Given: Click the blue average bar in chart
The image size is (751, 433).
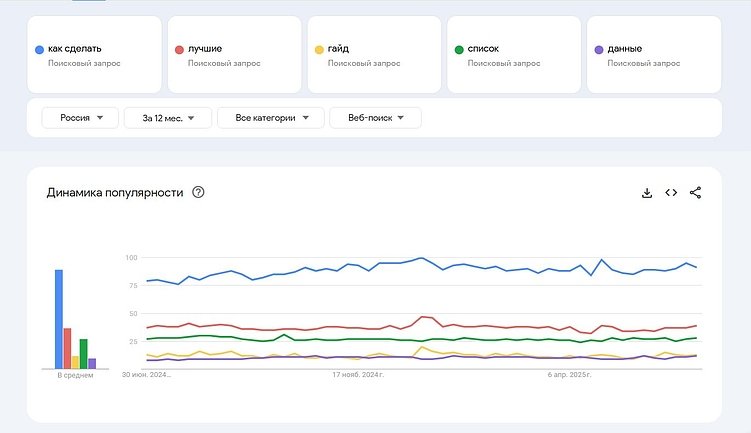Looking at the screenshot, I should pyautogui.click(x=59, y=320).
